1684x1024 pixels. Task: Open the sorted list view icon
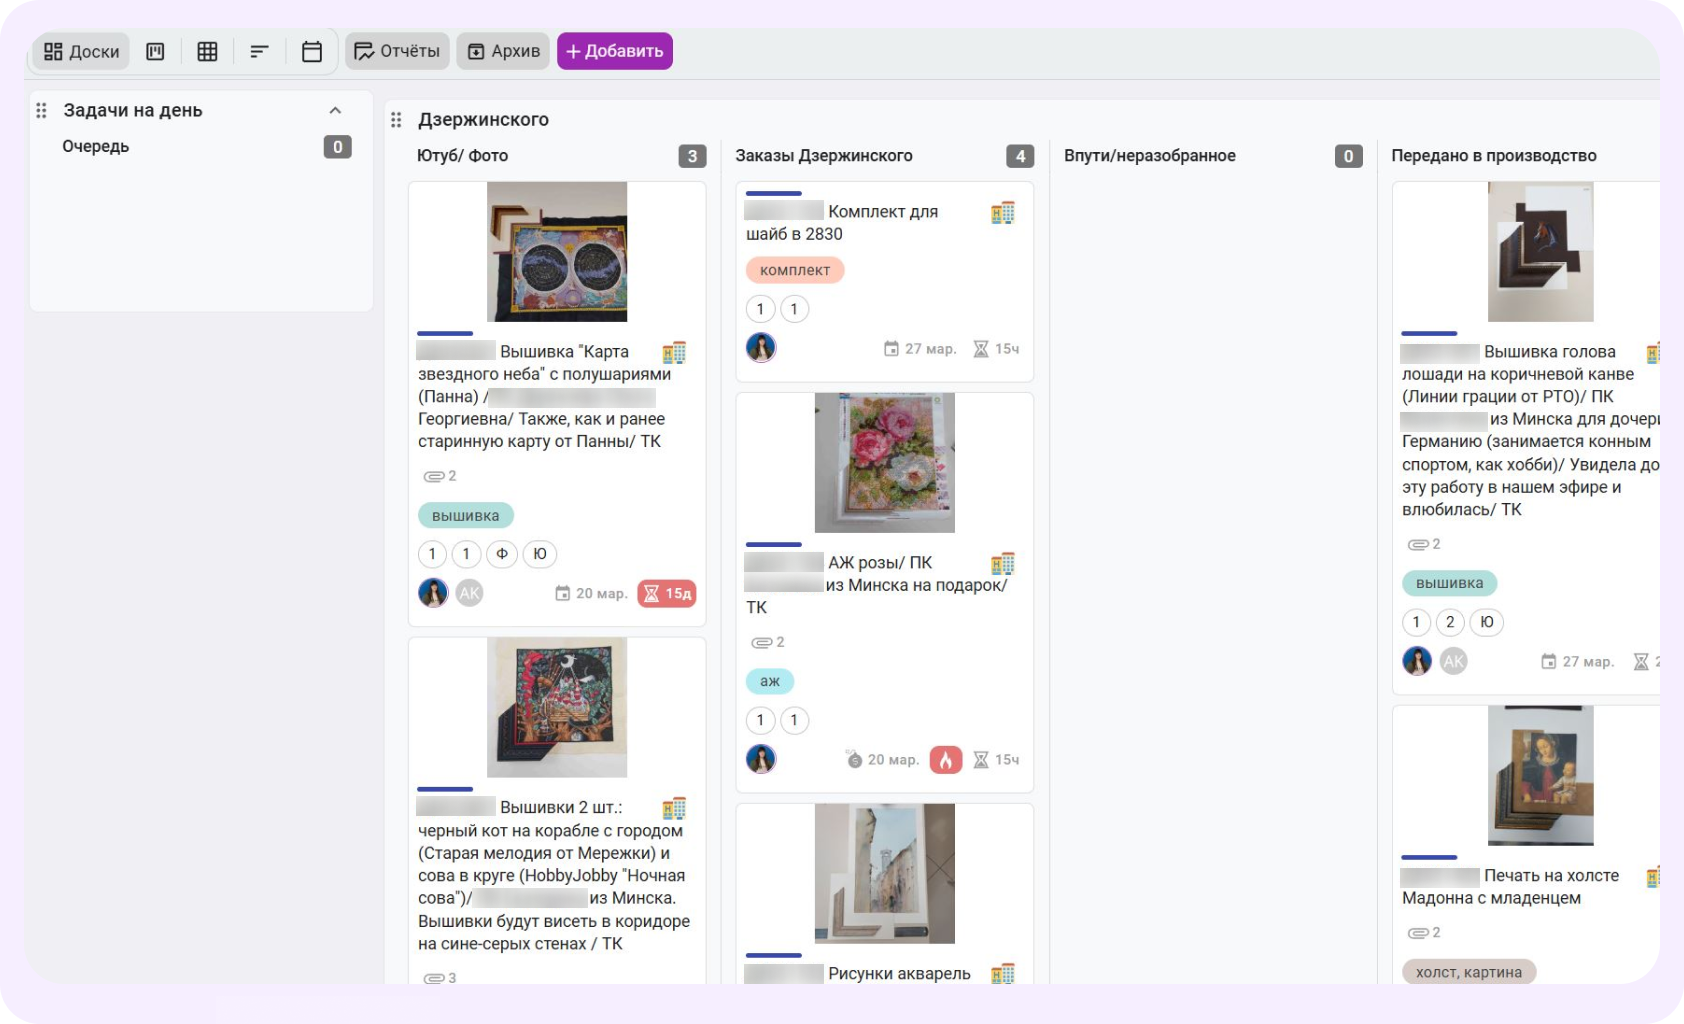point(259,52)
